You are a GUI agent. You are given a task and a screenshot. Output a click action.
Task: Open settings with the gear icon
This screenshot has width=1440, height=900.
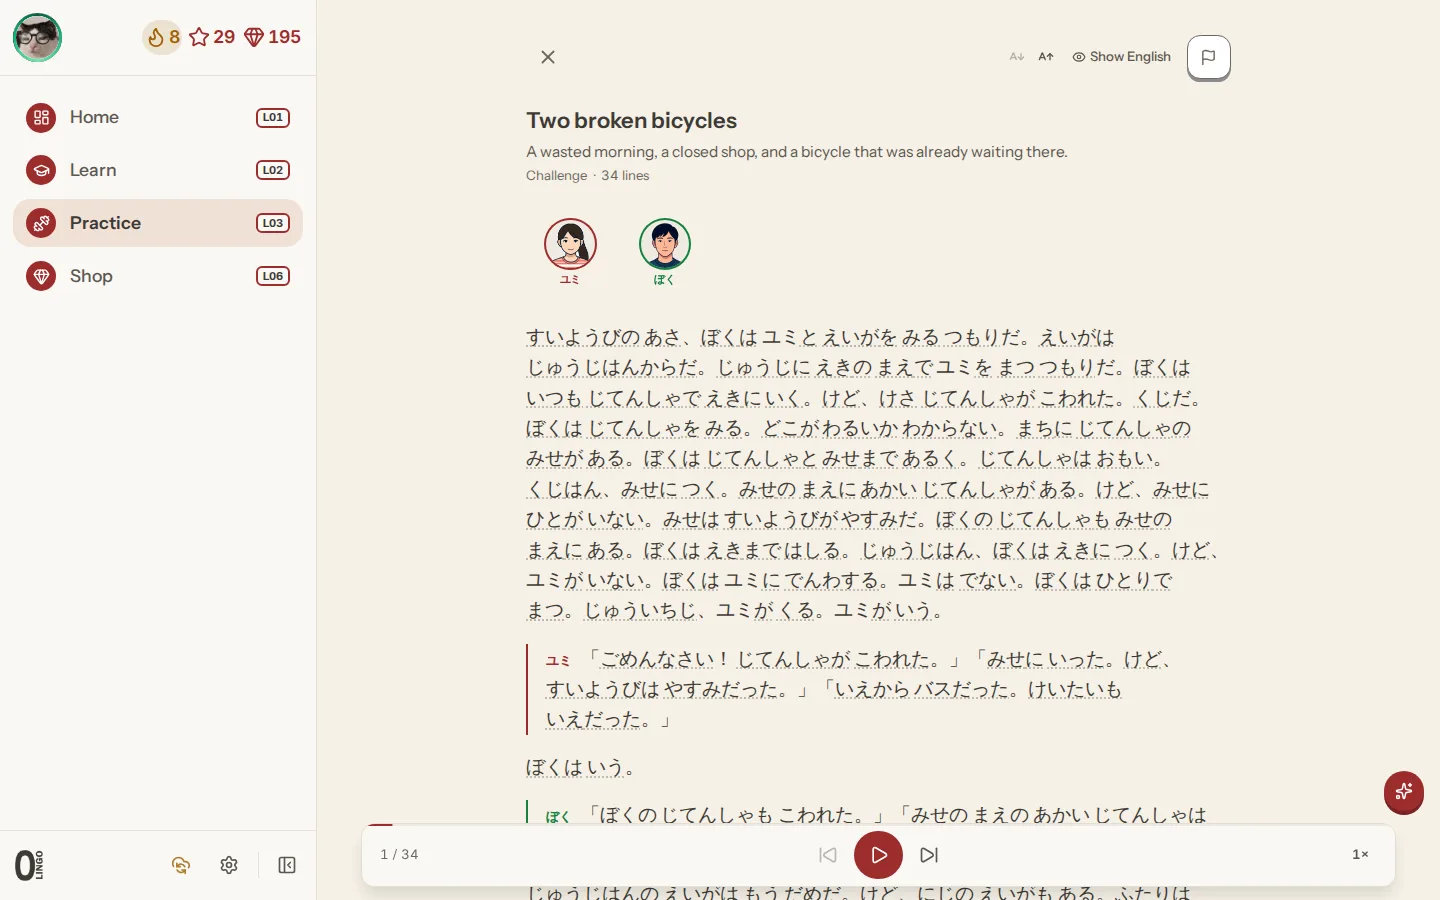[229, 865]
